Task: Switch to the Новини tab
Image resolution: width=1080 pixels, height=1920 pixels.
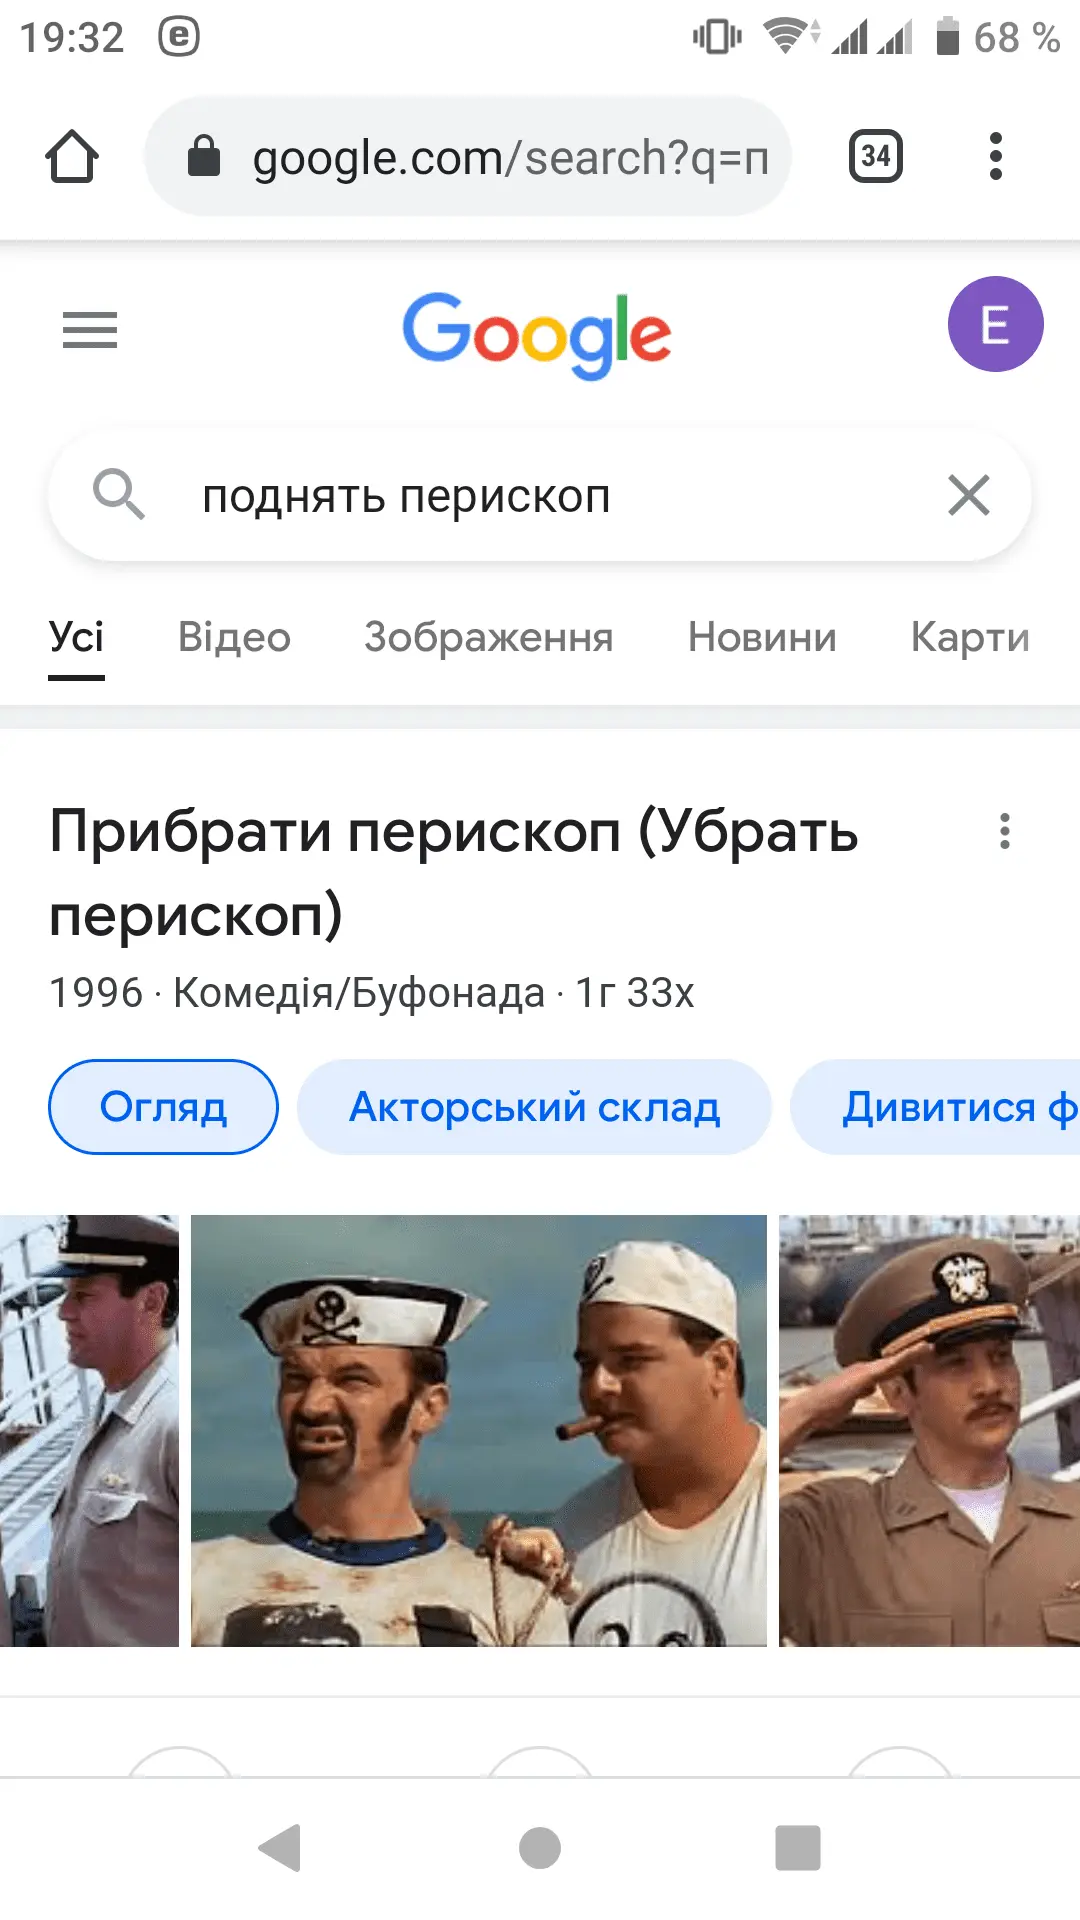Action: (762, 637)
